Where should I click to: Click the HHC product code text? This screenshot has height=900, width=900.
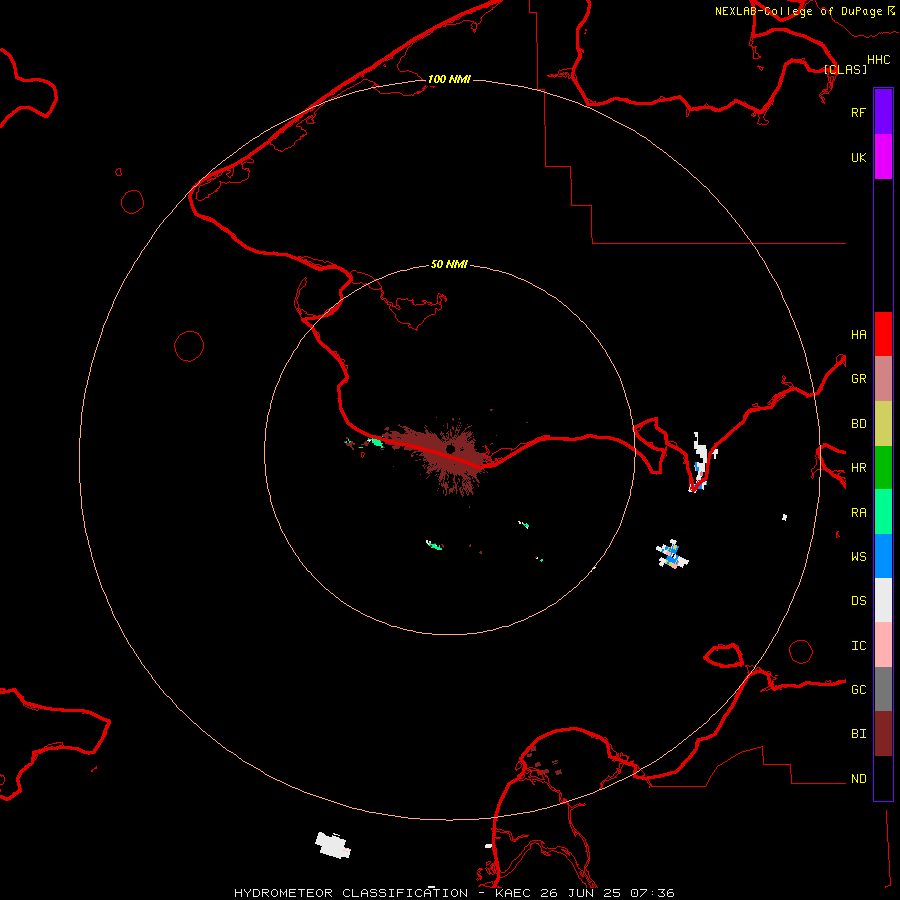pos(879,60)
